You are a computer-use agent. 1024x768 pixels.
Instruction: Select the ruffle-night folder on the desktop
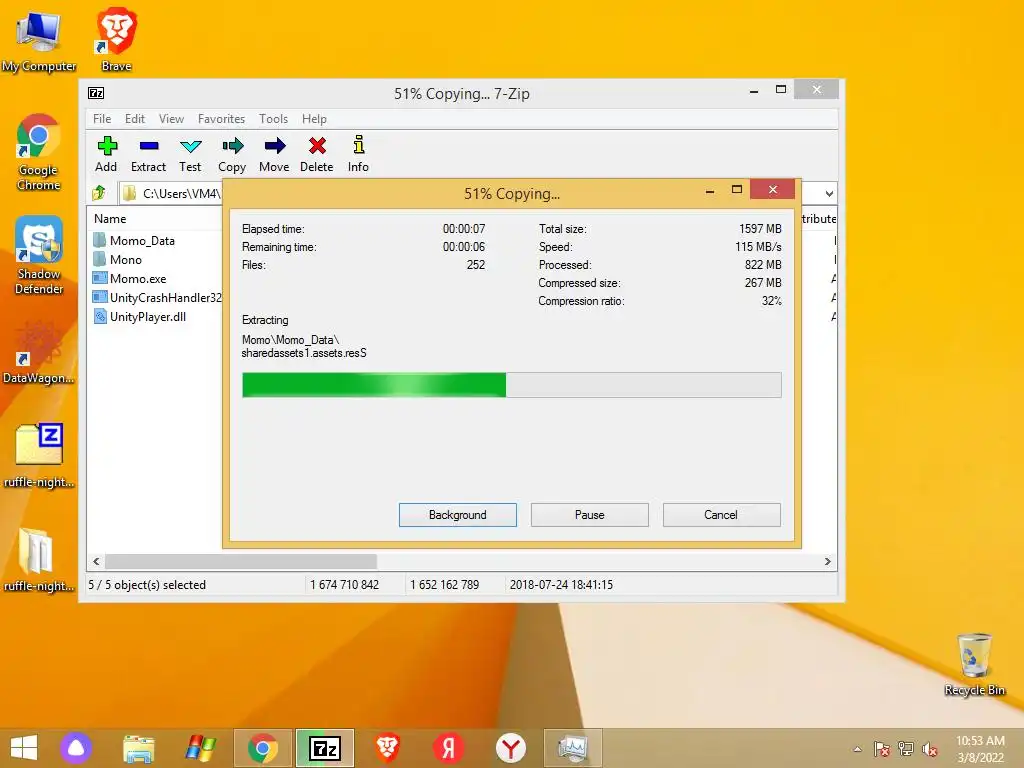(38, 559)
